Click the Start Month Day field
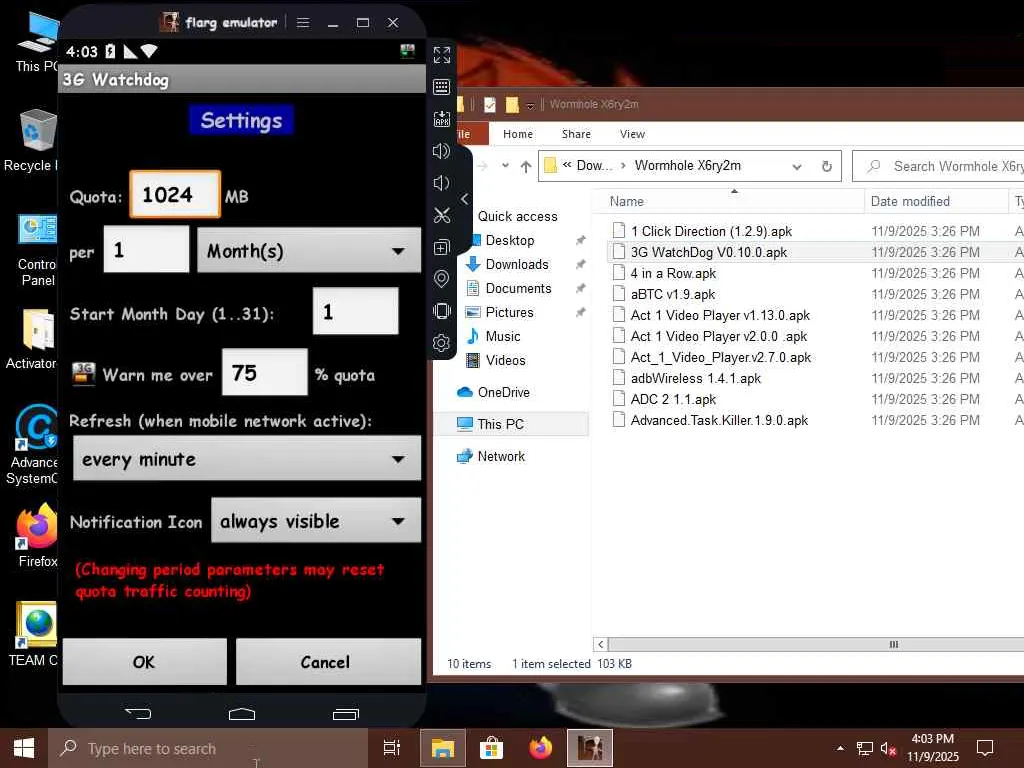The width and height of the screenshot is (1024, 768). click(x=355, y=311)
